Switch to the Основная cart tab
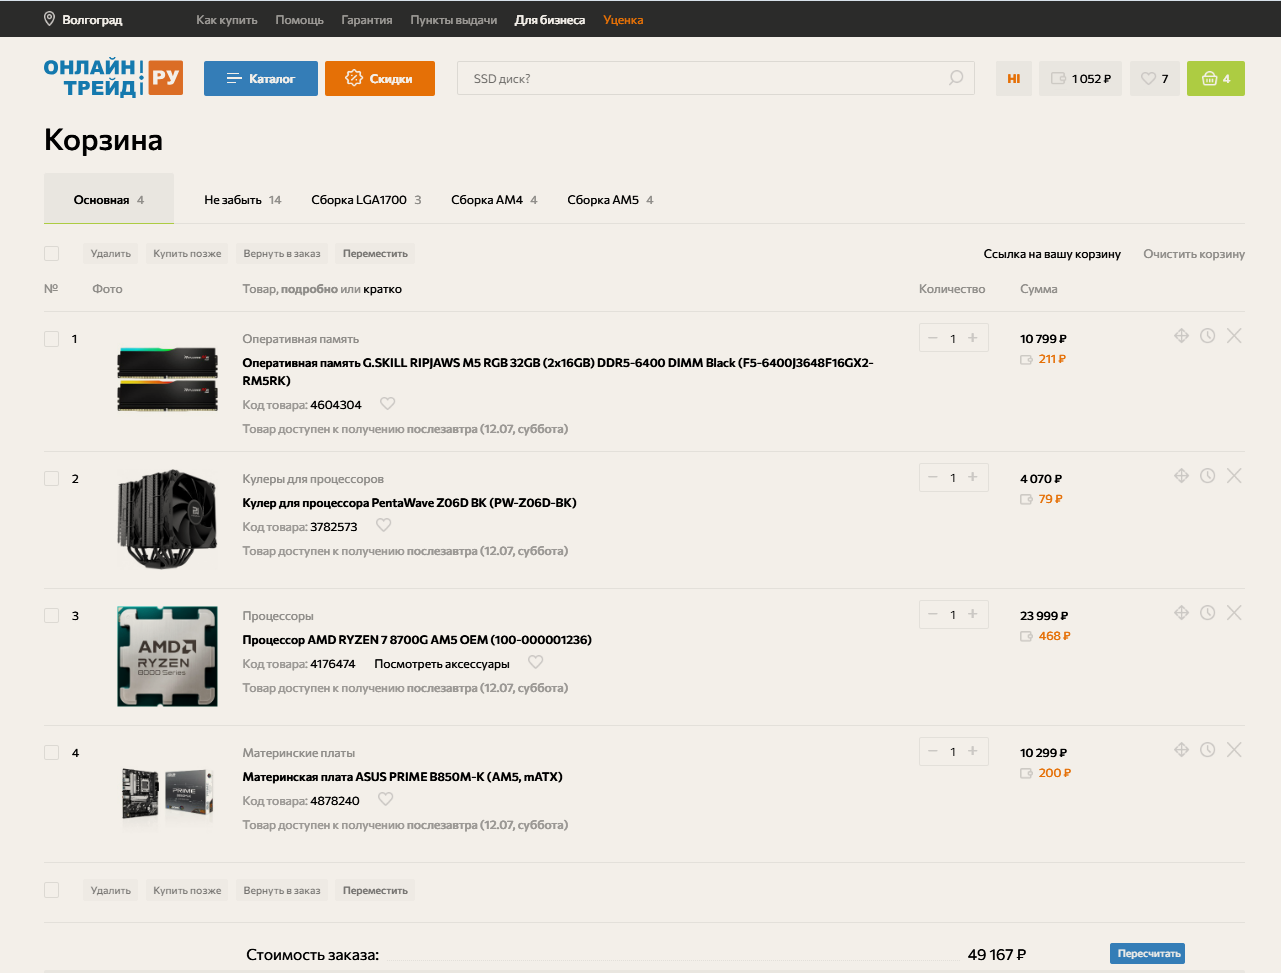 point(109,199)
